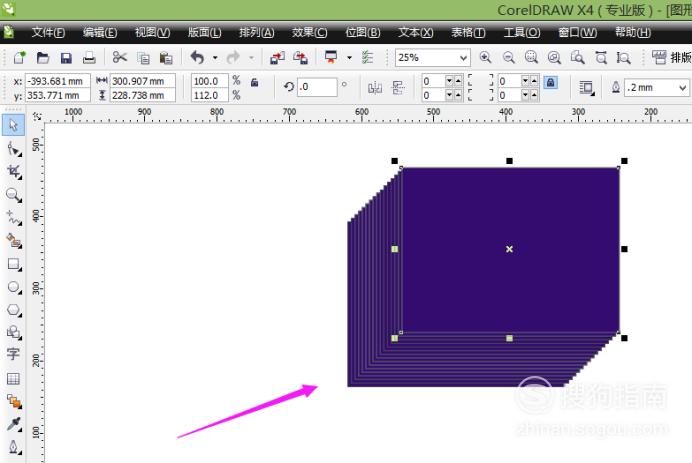
Task: Toggle the lock ratio padlock
Action: pos(255,83)
